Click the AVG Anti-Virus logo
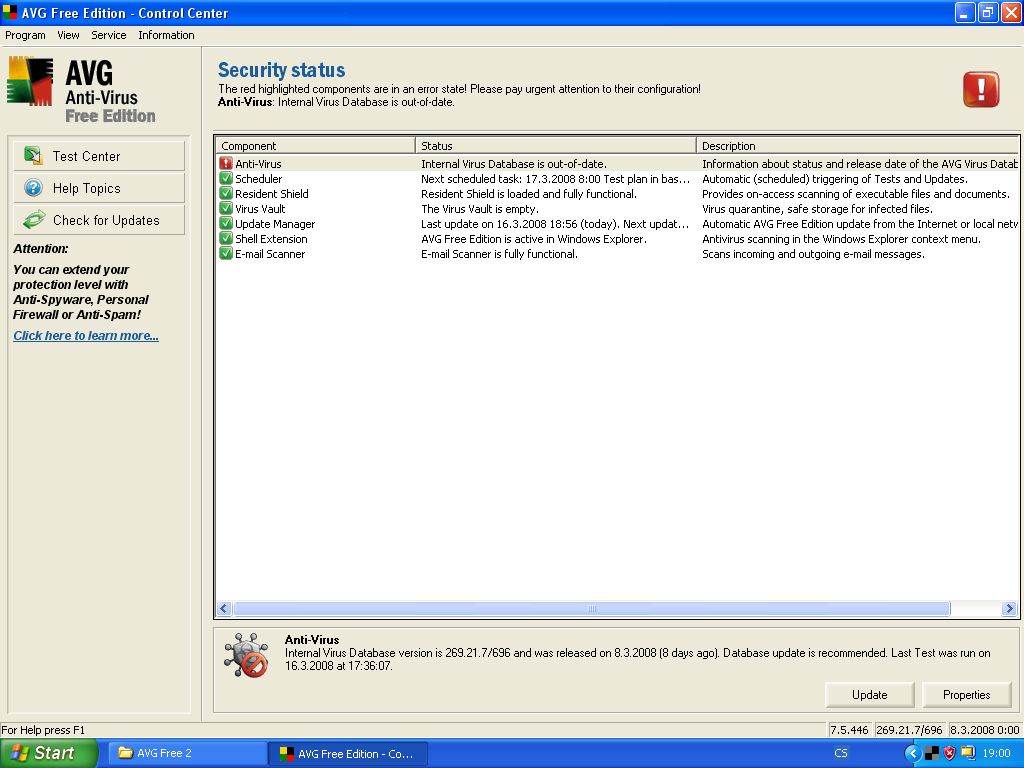This screenshot has height=768, width=1024. [82, 90]
